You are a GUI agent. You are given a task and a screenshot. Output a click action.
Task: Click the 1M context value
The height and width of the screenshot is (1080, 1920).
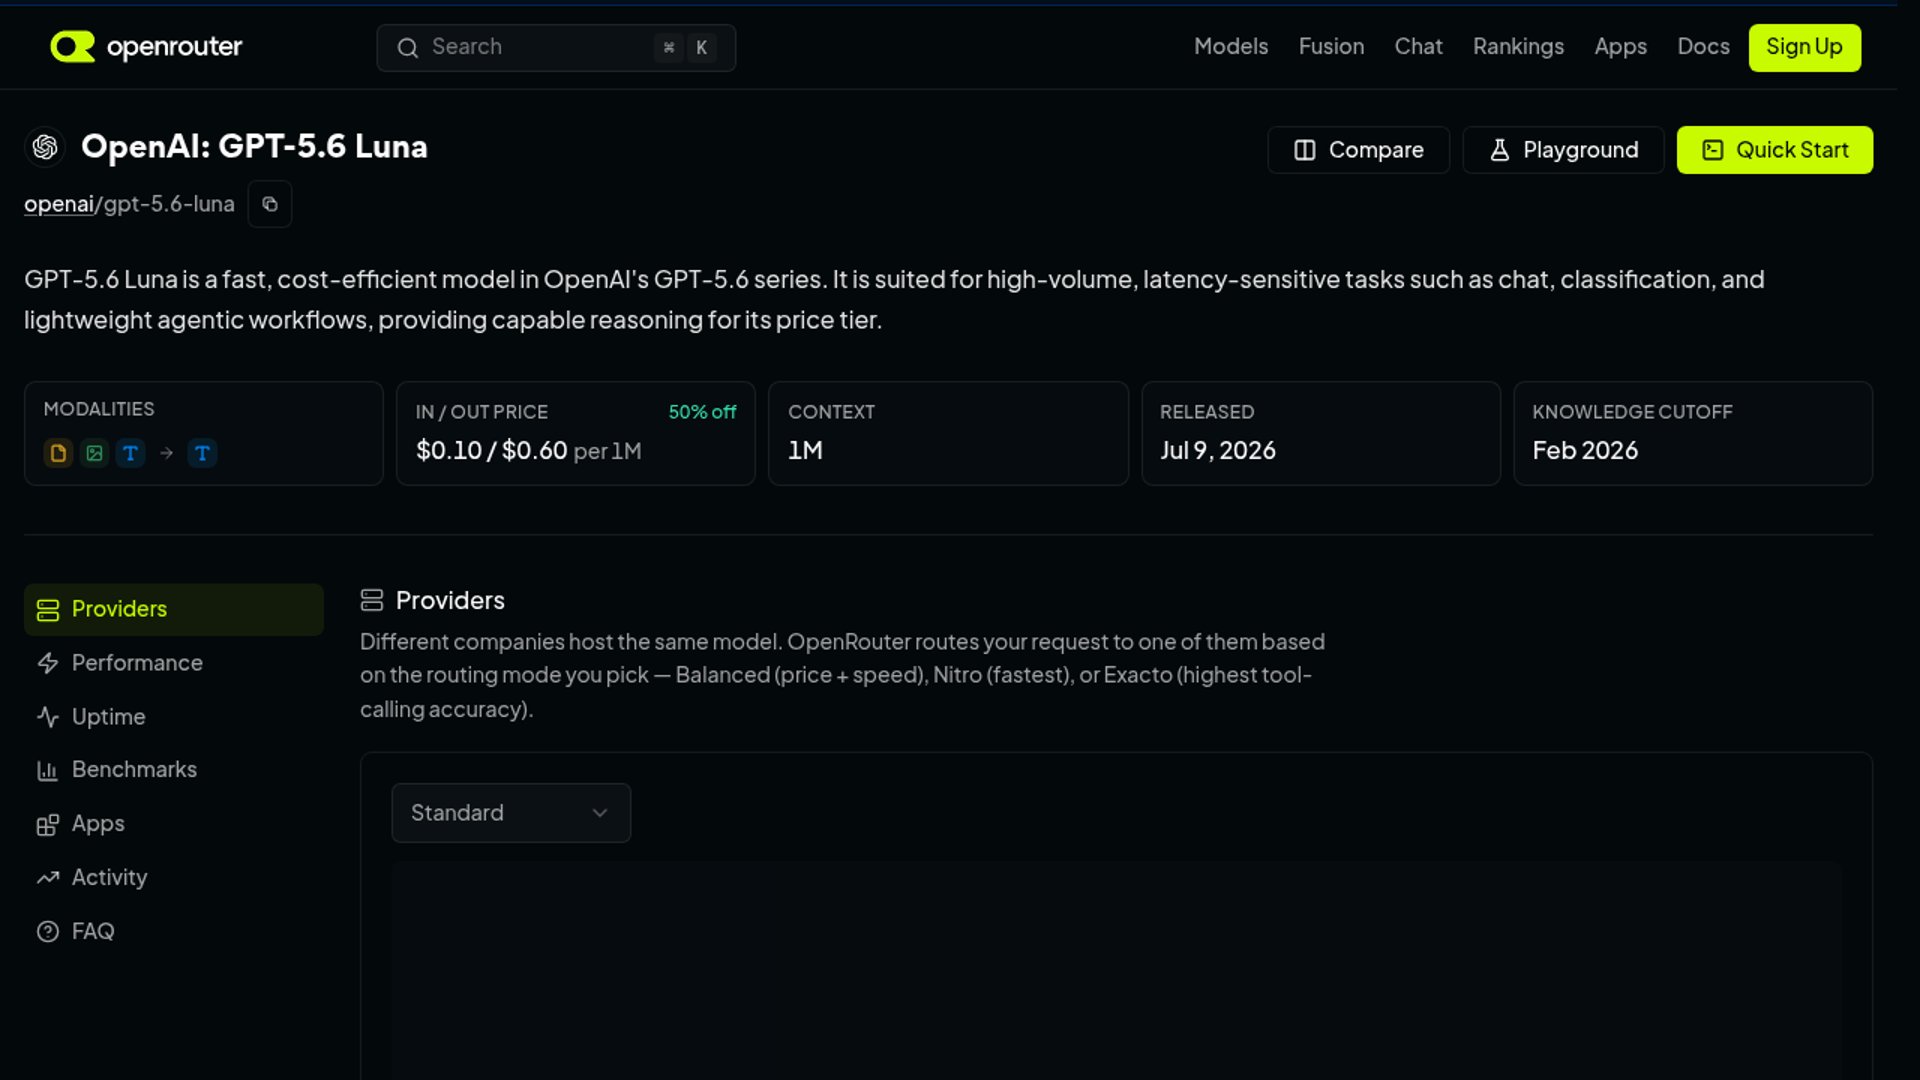point(805,451)
